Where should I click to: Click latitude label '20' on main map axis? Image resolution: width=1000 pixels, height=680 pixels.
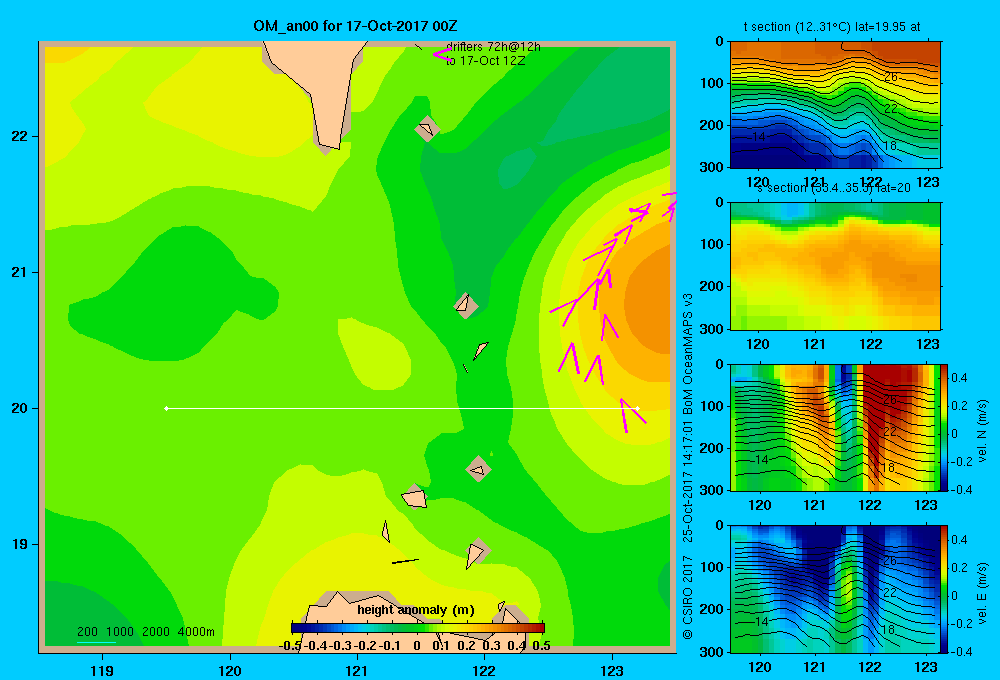point(19,408)
